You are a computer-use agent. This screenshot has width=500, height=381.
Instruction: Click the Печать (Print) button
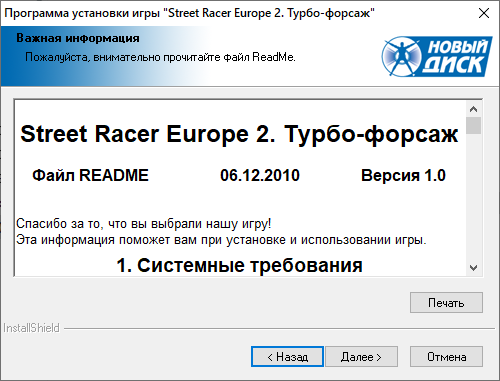[x=446, y=303]
